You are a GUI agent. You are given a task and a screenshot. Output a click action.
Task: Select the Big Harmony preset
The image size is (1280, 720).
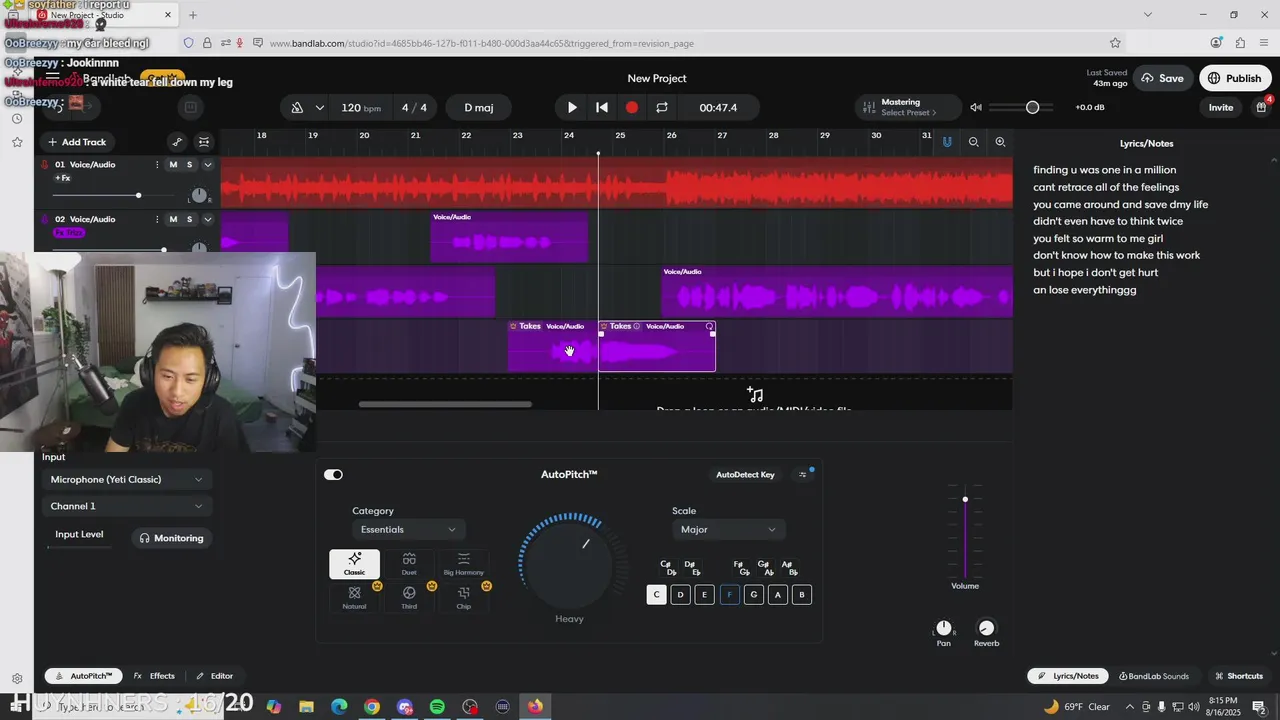tap(463, 564)
